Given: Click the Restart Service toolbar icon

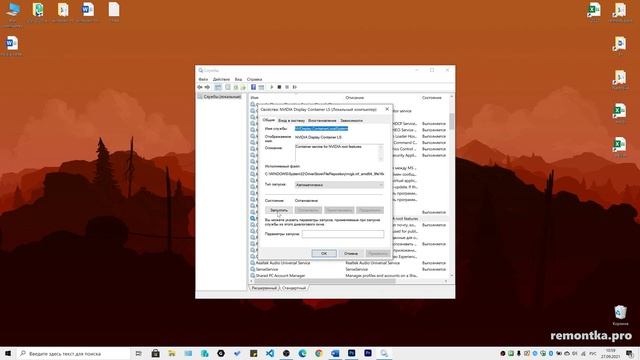Looking at the screenshot, I should pos(295,87).
